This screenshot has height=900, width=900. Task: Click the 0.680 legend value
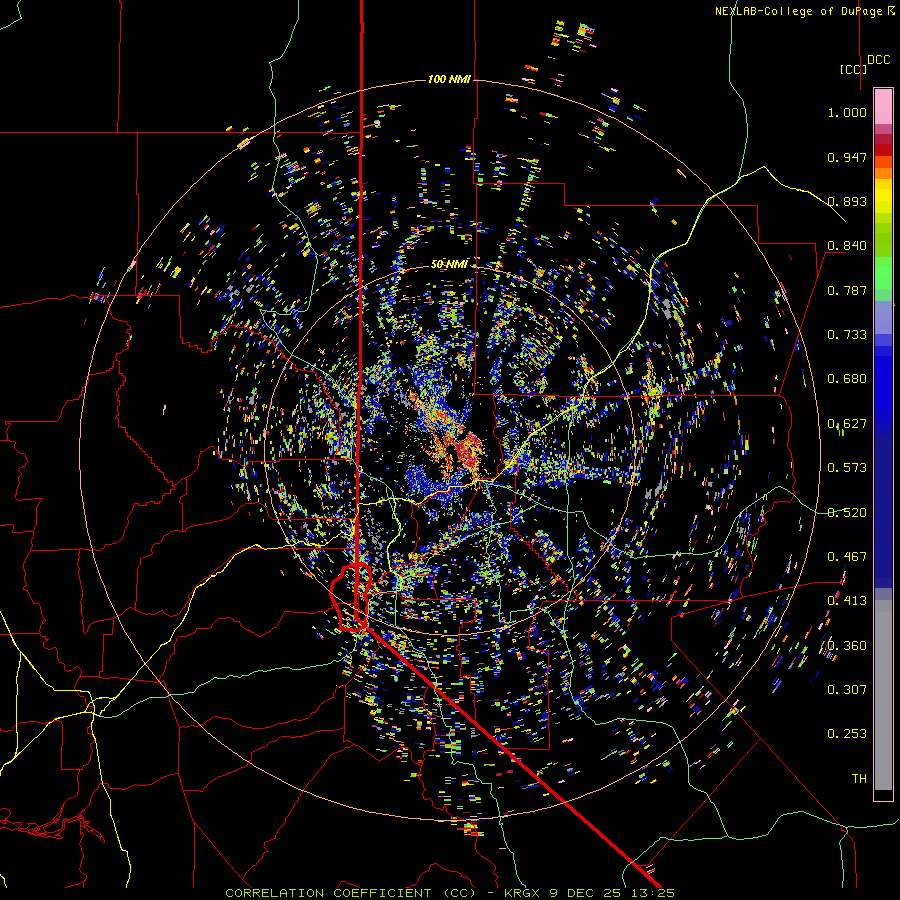pos(847,379)
